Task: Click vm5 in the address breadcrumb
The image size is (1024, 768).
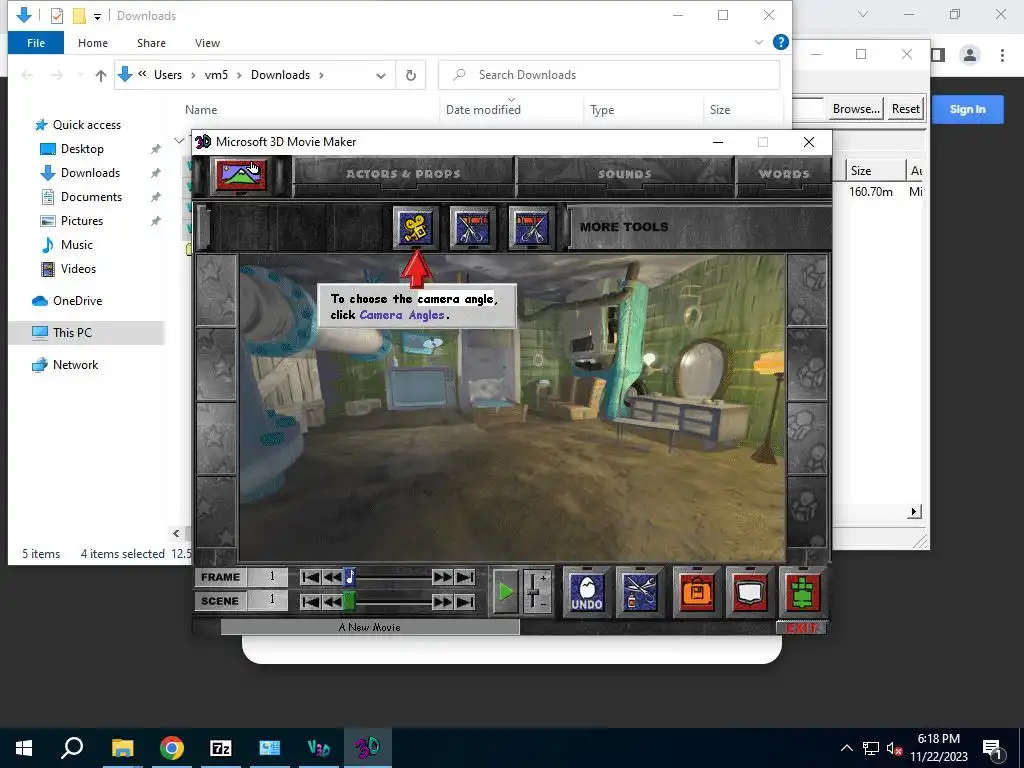Action: [x=216, y=75]
